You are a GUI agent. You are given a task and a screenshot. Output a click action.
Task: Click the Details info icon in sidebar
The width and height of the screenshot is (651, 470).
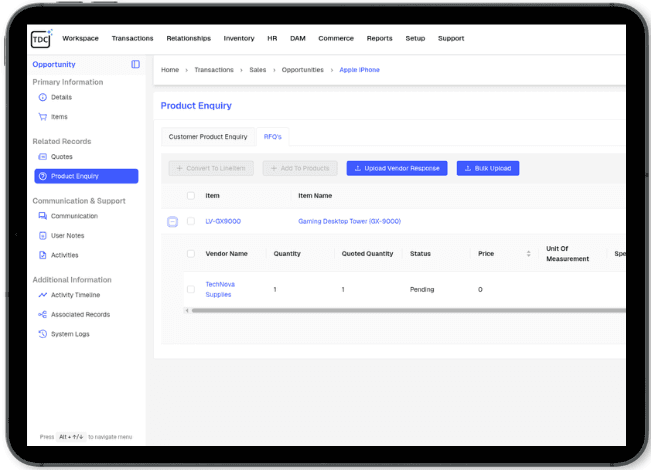[42, 97]
